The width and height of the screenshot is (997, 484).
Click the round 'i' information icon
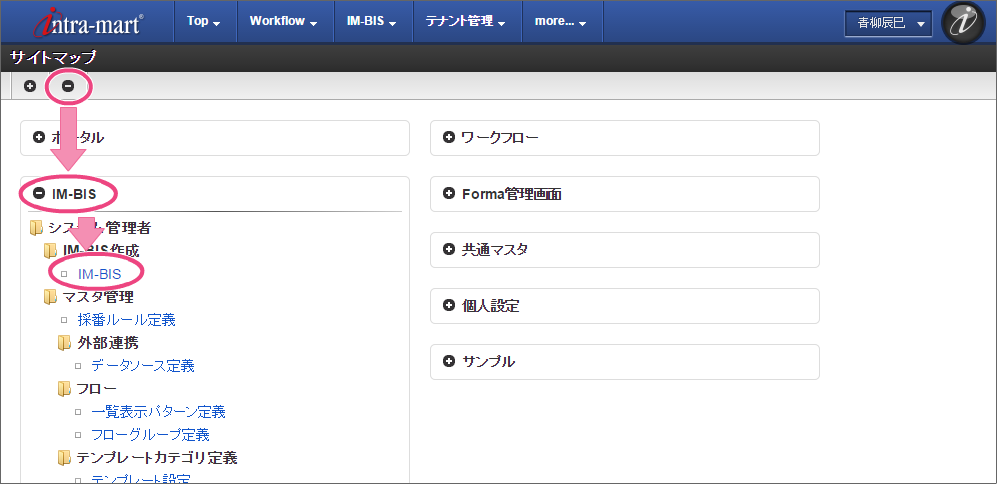pyautogui.click(x=964, y=23)
